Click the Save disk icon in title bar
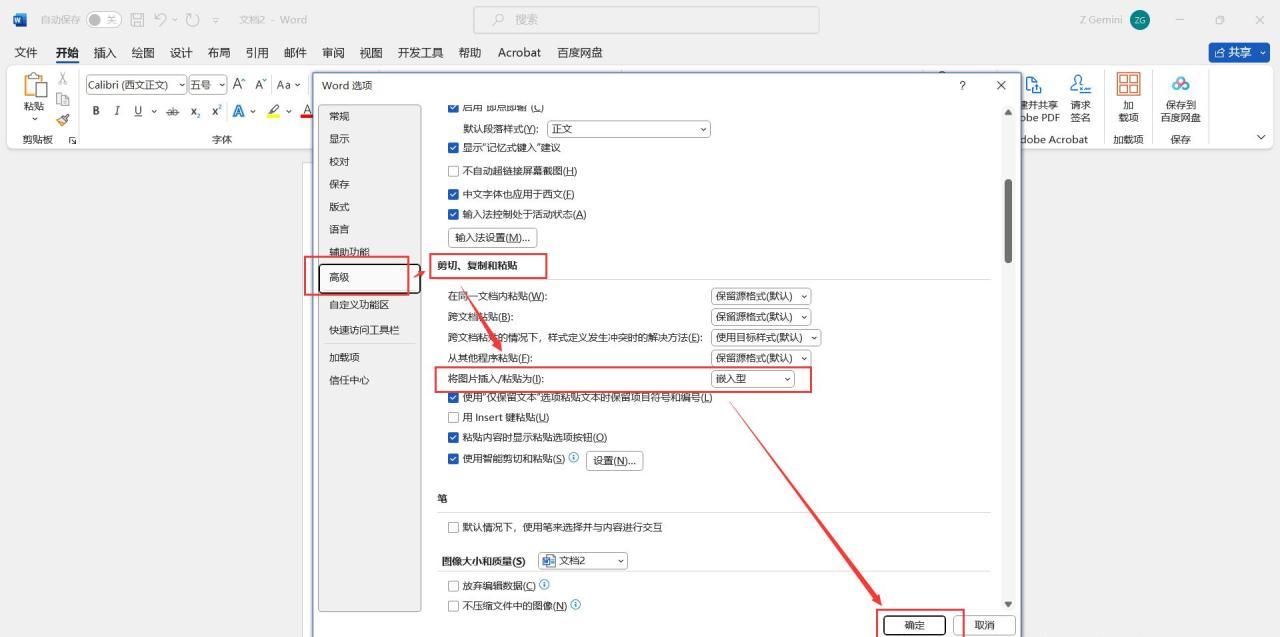 [139, 20]
